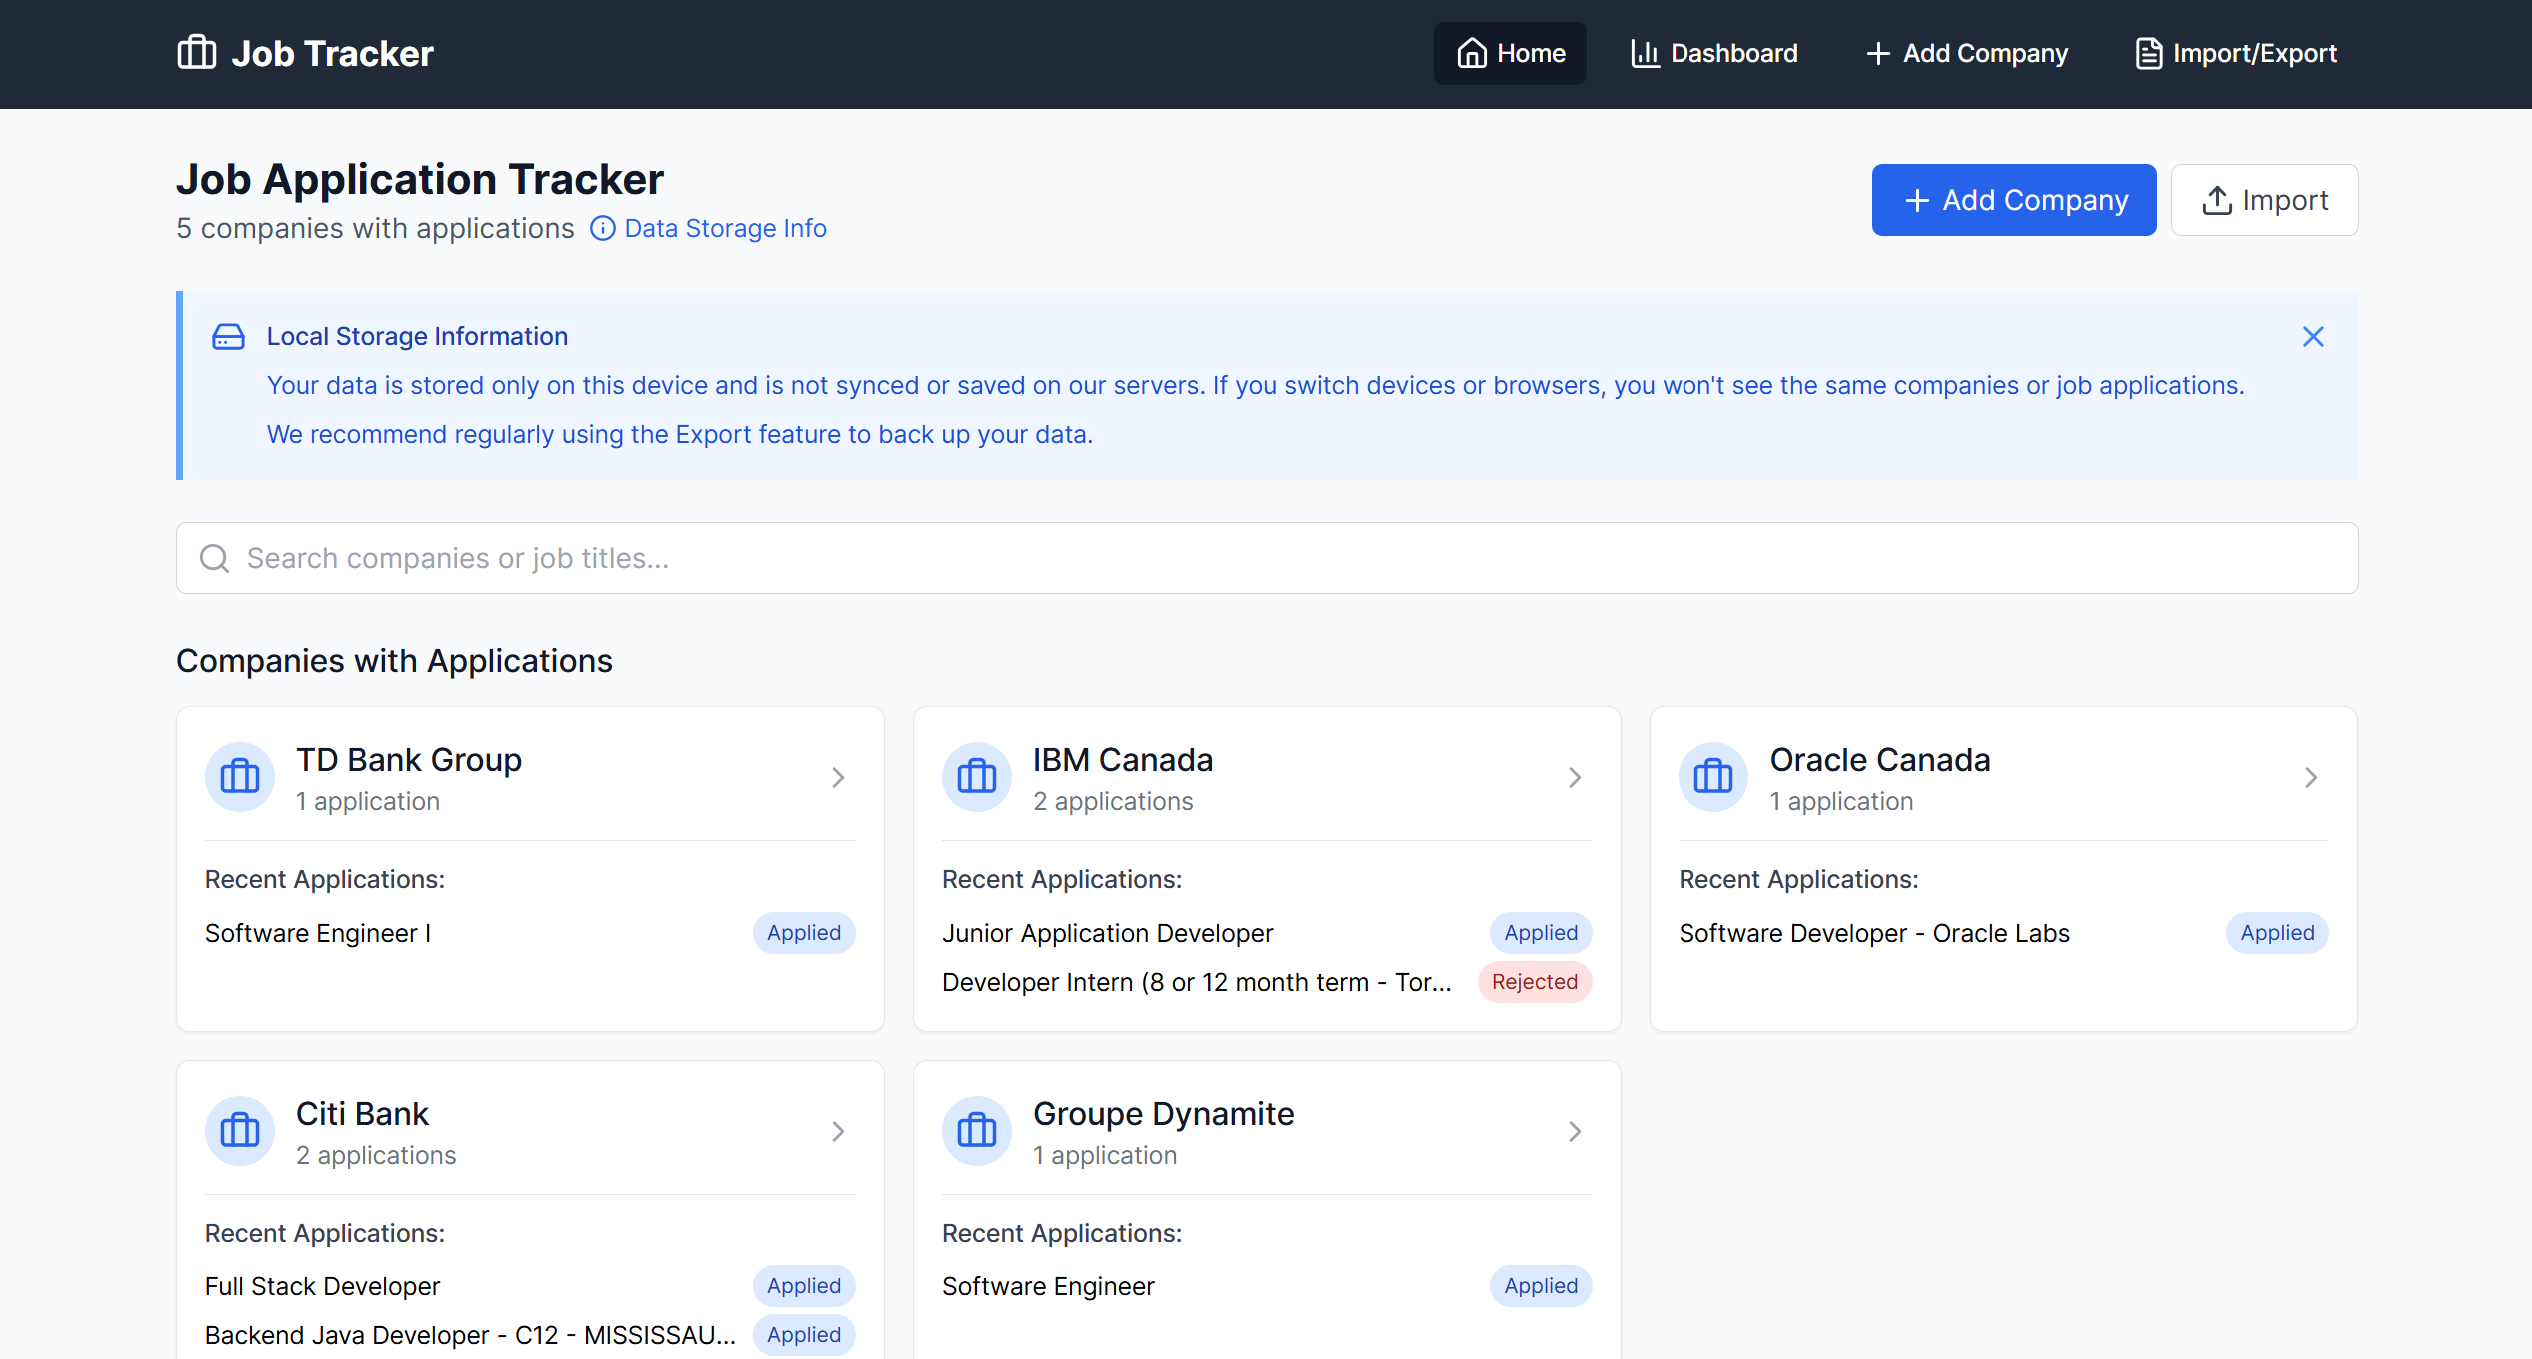
Task: Select the Oracle Canada company title
Action: [1880, 760]
